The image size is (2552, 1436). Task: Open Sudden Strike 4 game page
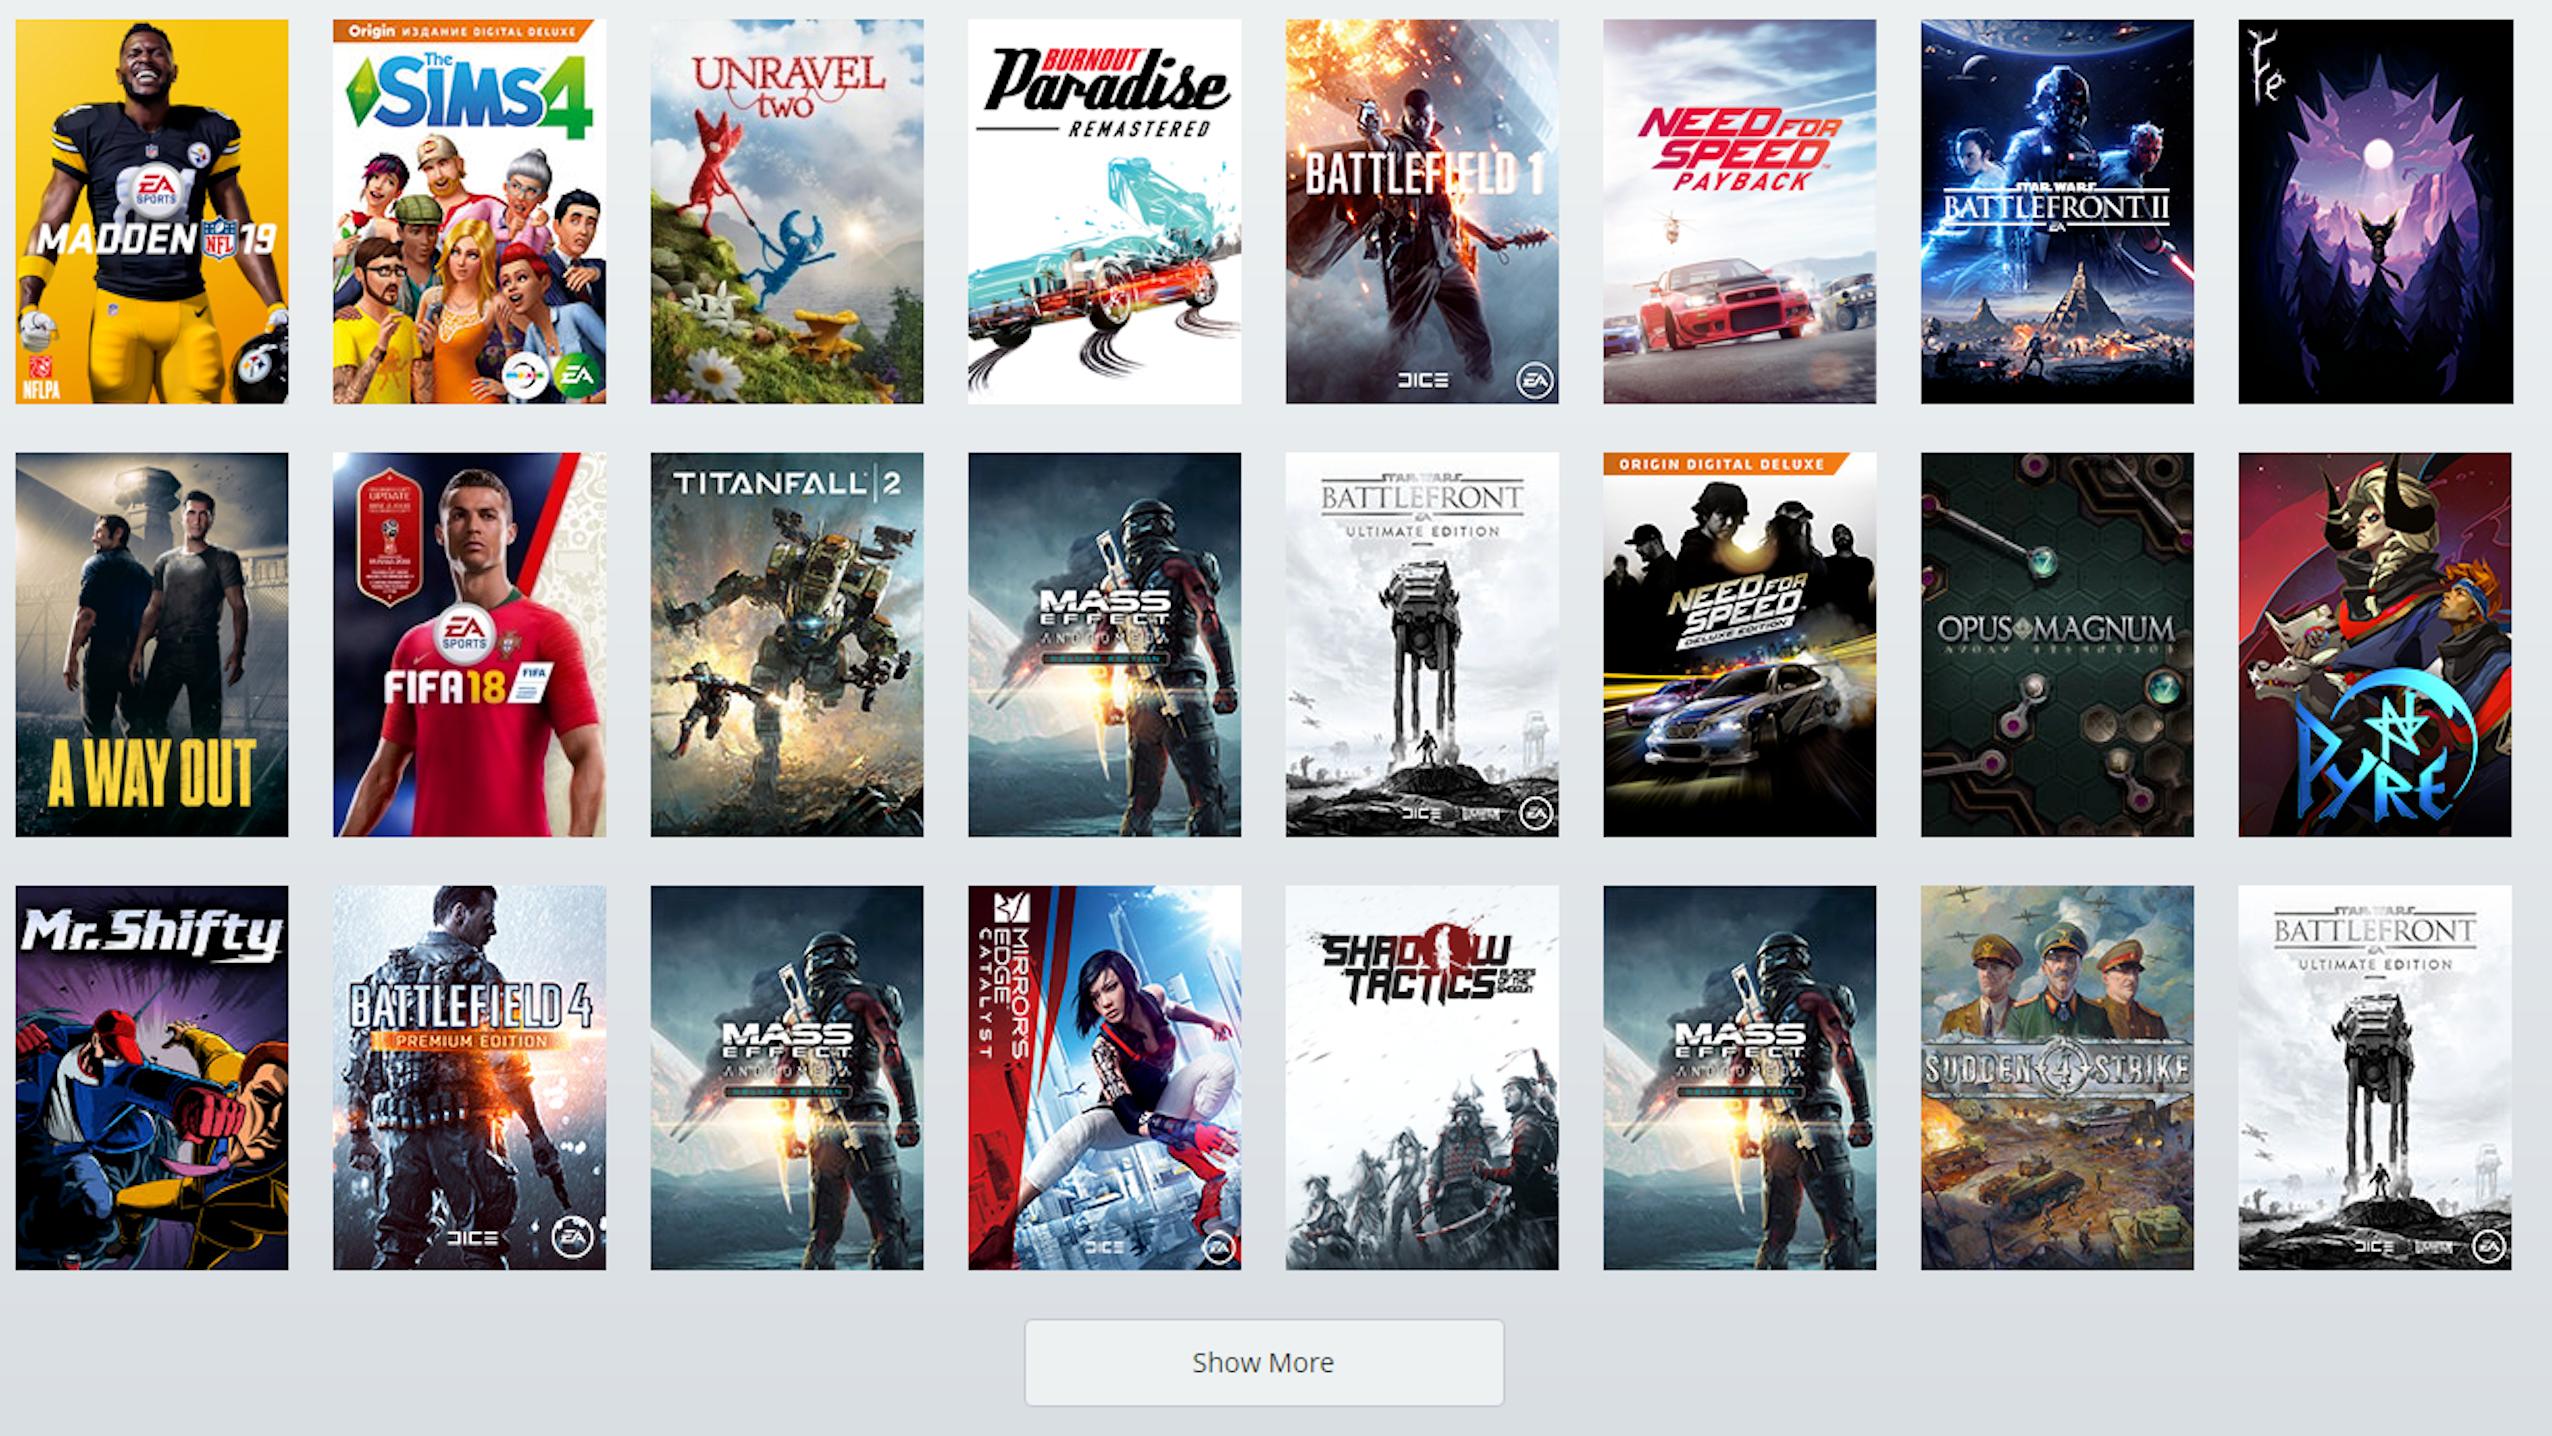[x=2056, y=1077]
